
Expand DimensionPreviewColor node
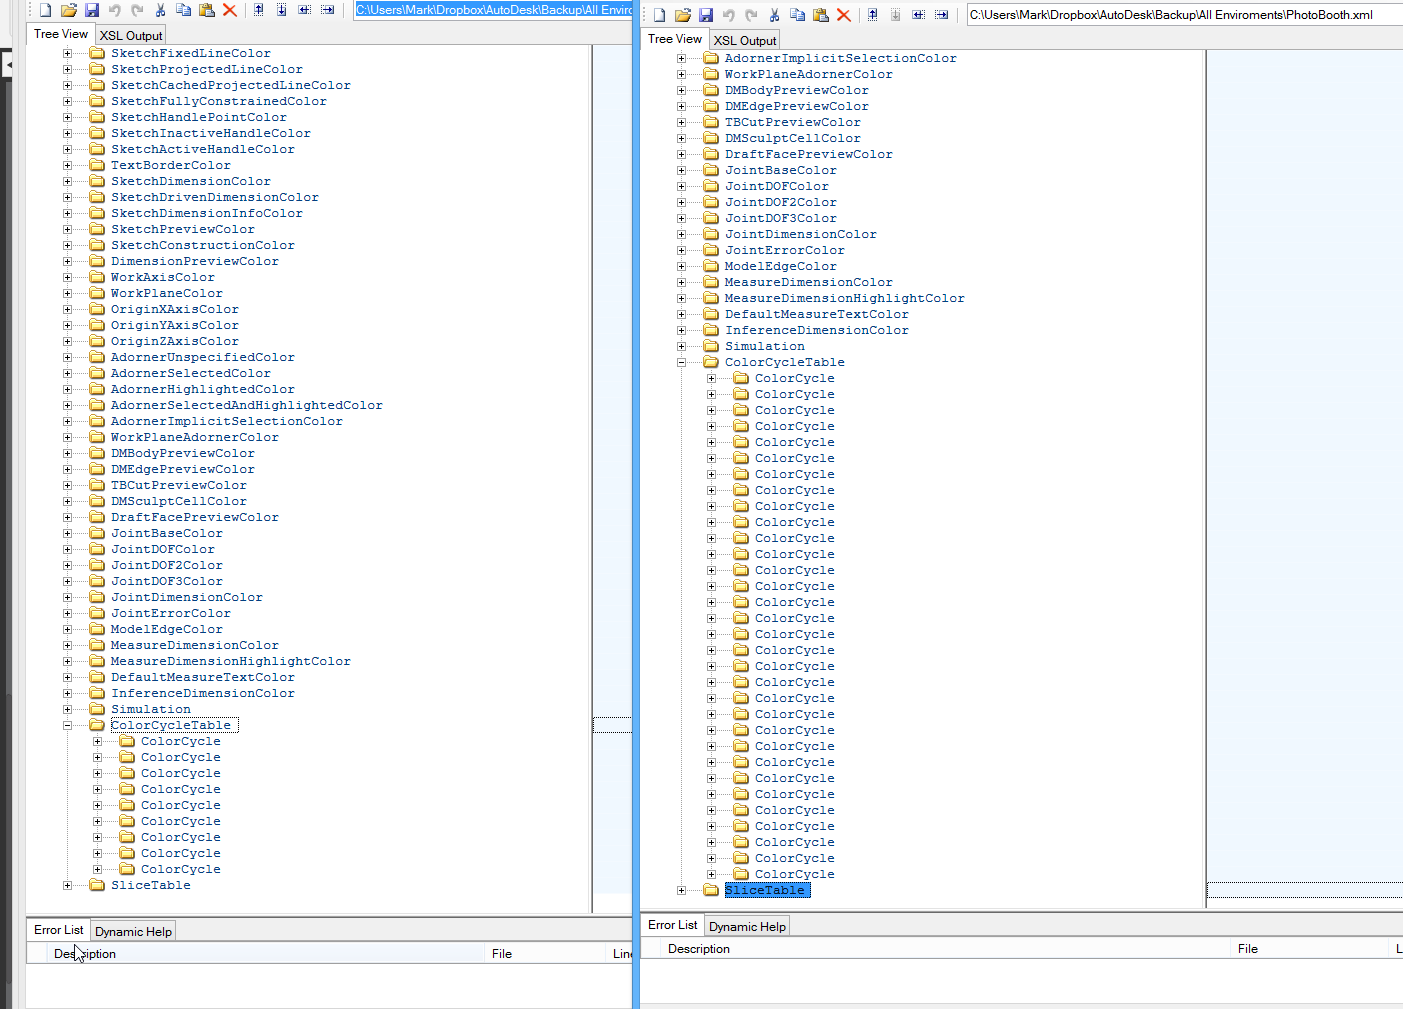tap(67, 261)
